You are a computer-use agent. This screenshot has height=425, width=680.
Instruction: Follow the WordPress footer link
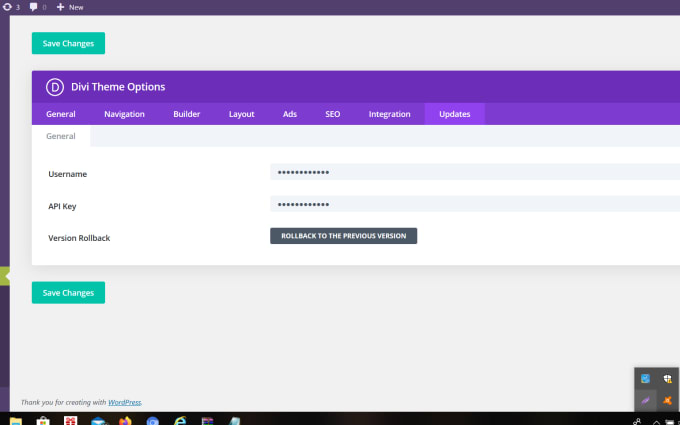[124, 402]
